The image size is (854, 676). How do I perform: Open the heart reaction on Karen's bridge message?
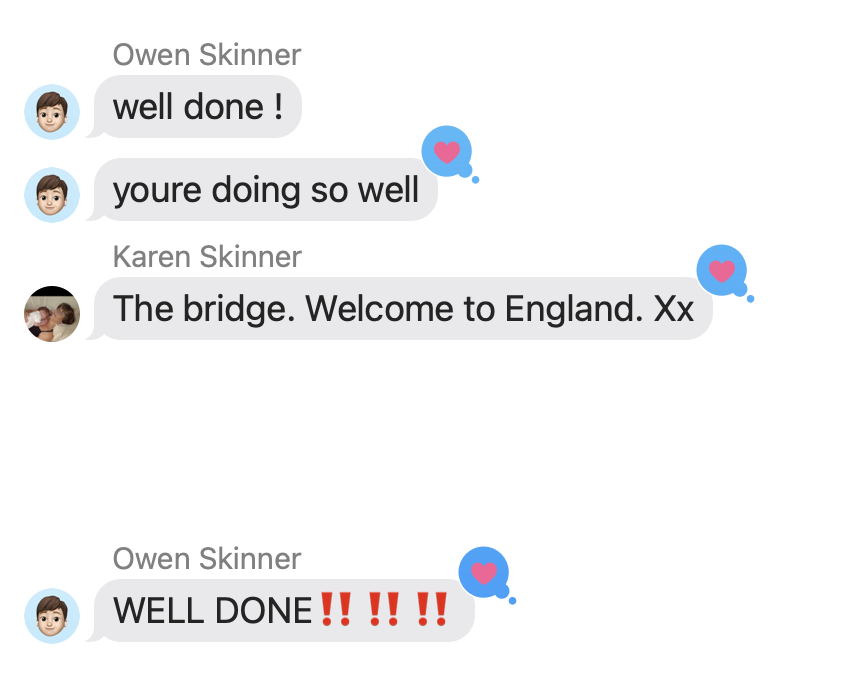point(722,271)
